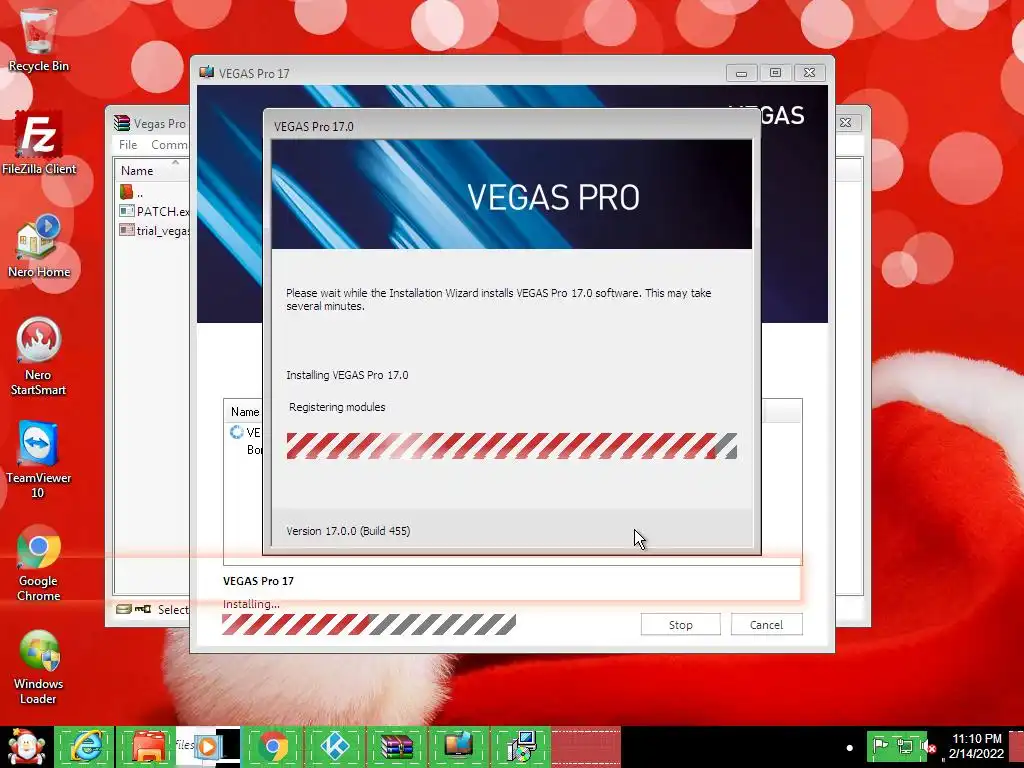The image size is (1024, 768).
Task: Click 'Installing...' status text
Action: tap(251, 604)
